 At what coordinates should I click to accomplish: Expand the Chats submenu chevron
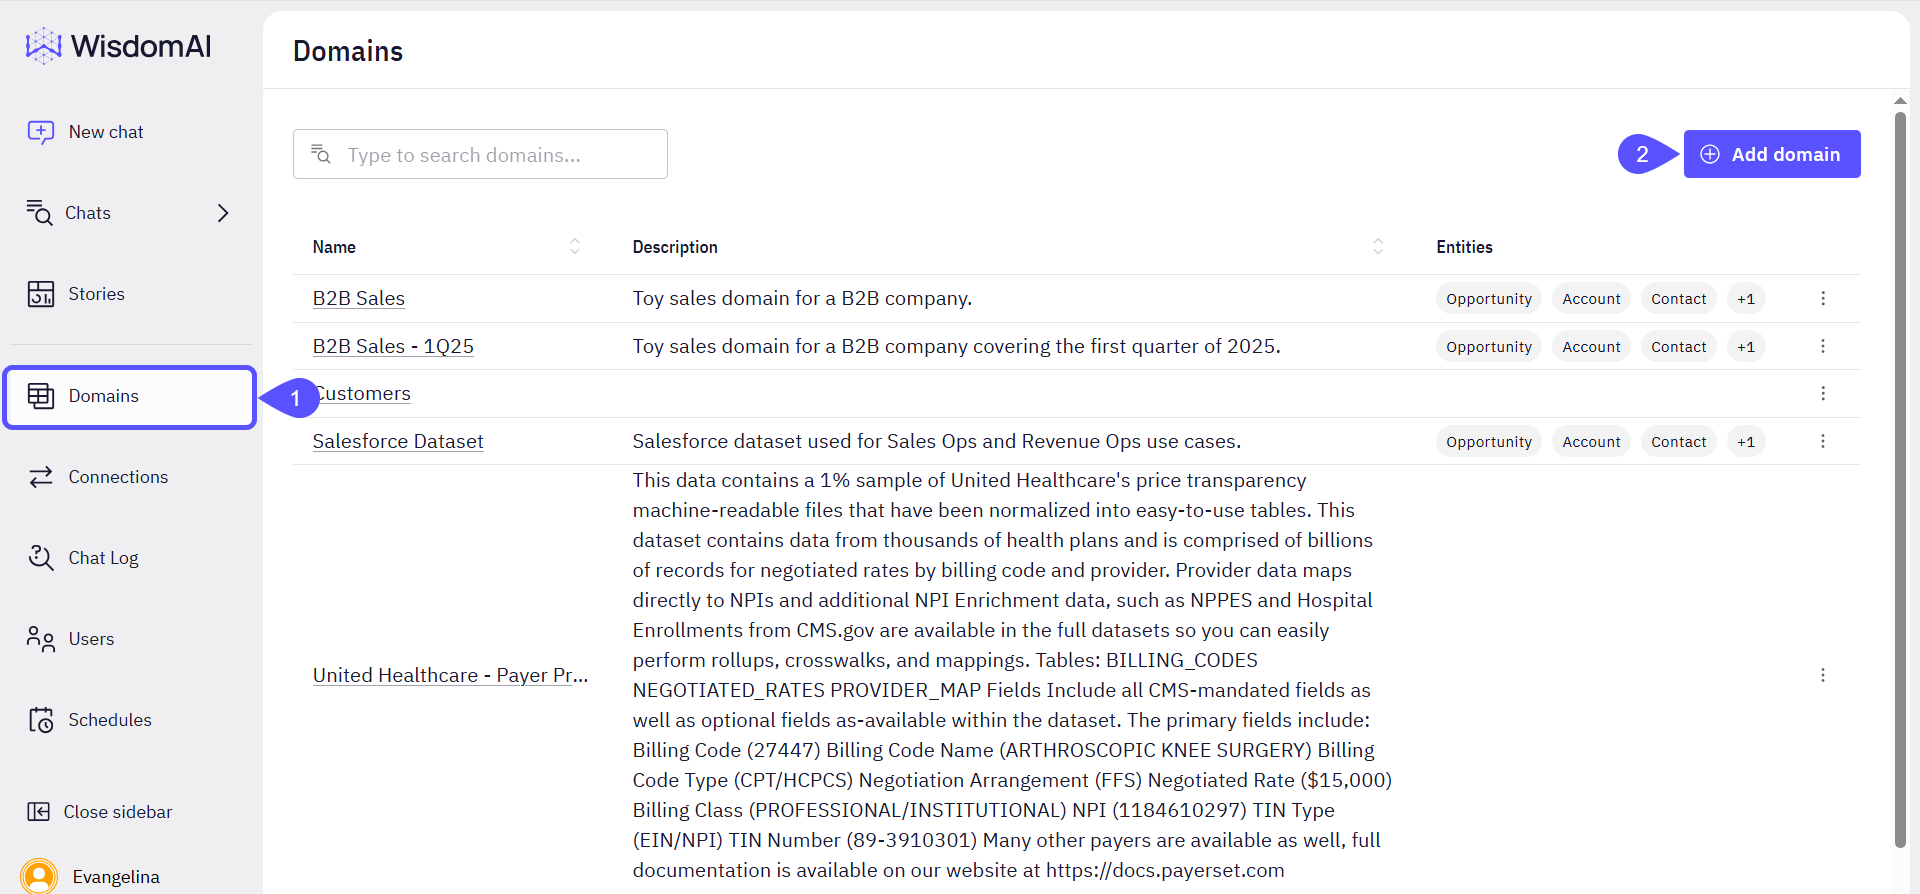point(223,213)
